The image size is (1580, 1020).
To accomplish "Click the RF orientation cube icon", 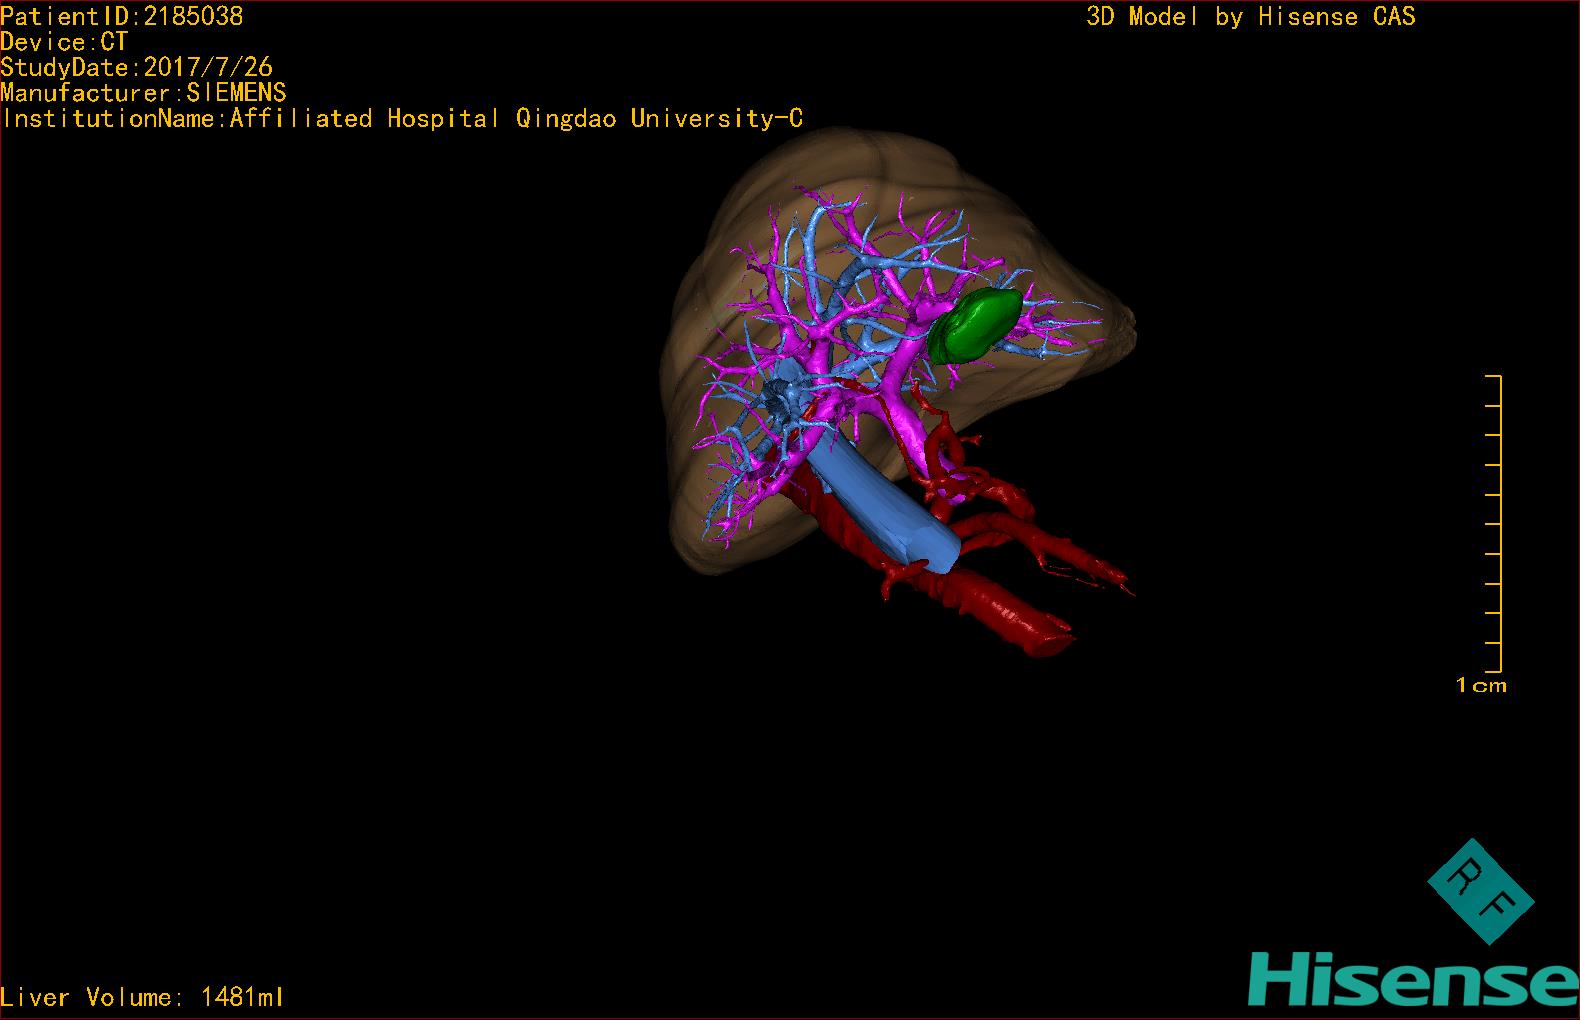I will (1479, 891).
